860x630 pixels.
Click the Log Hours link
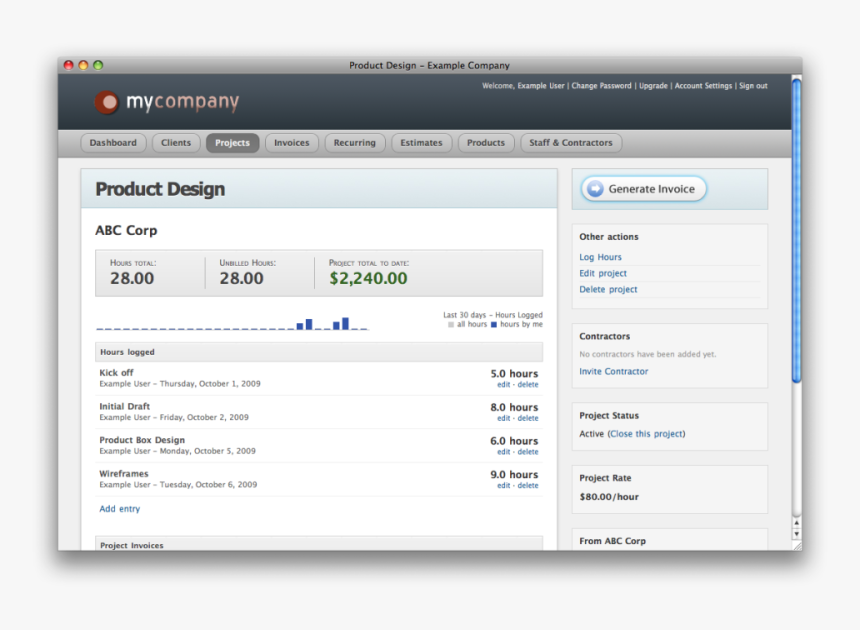[600, 257]
